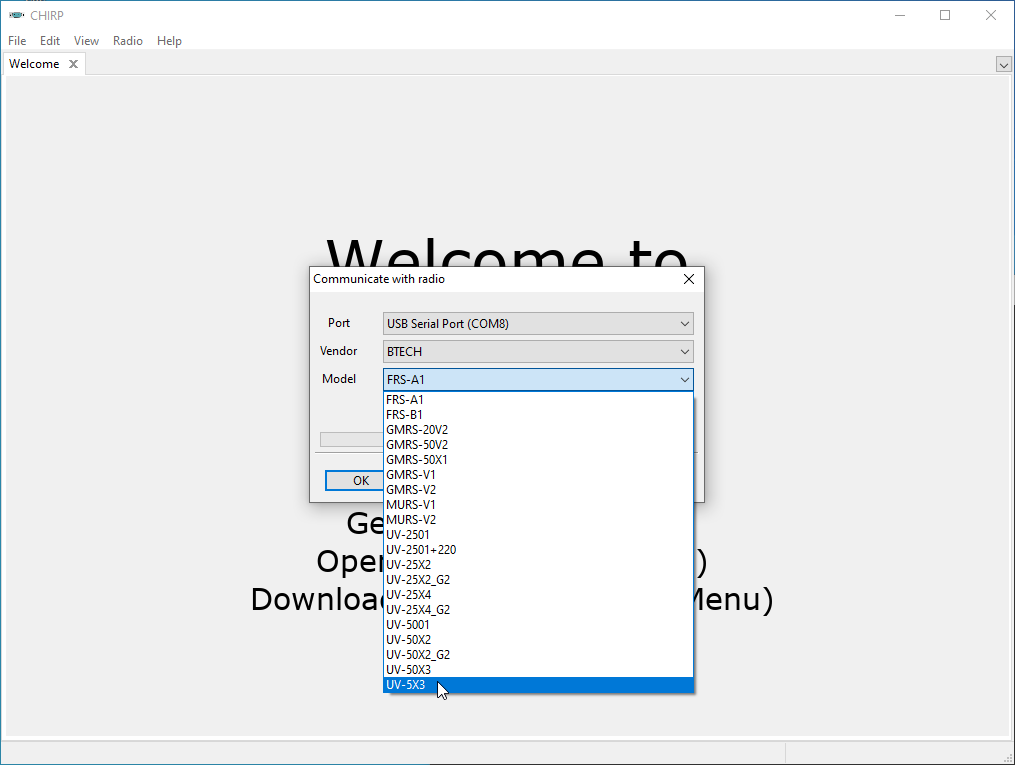Expand the Vendor dropdown showing BTECH
Screen dimensions: 1015x765
(x=538, y=351)
